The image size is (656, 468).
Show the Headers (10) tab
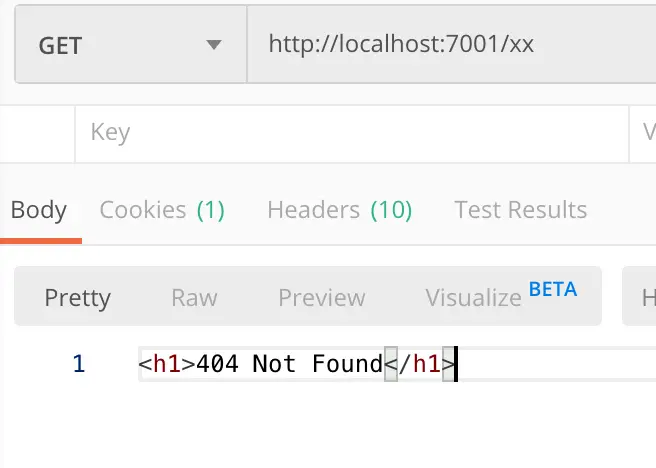[x=339, y=210]
